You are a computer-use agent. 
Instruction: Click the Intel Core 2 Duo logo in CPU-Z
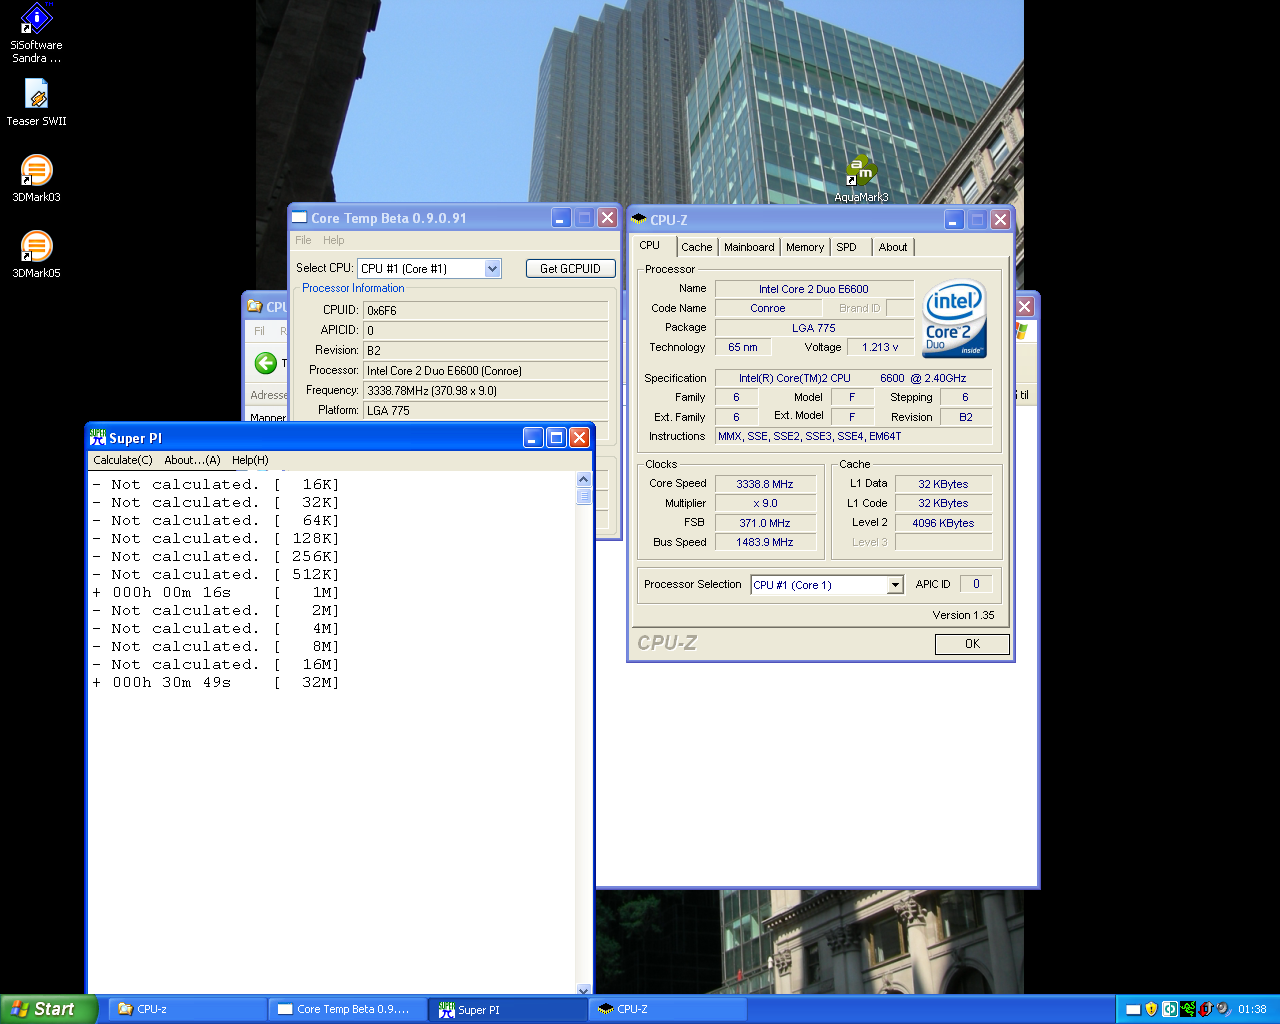pyautogui.click(x=954, y=318)
